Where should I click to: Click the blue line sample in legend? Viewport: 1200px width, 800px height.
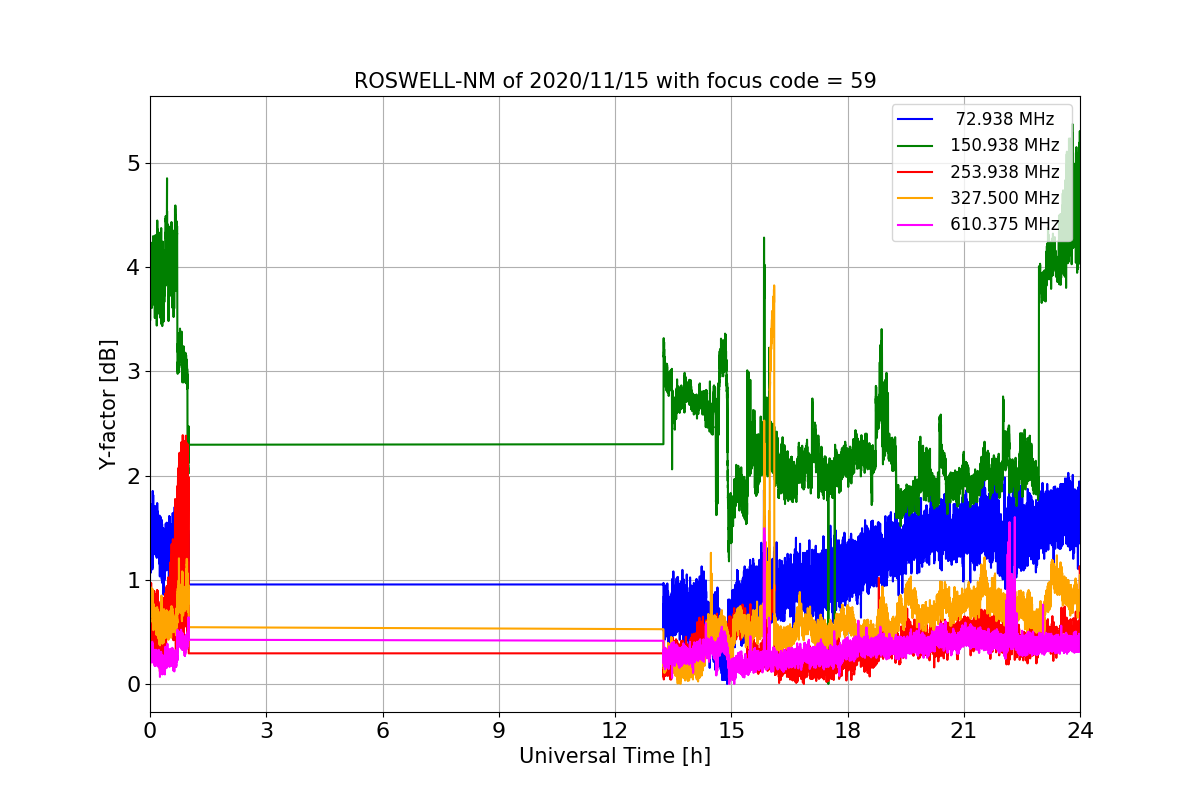tap(916, 120)
